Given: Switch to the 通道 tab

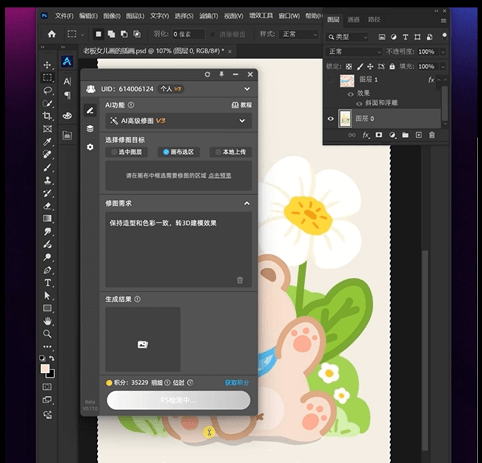Looking at the screenshot, I should (x=353, y=20).
